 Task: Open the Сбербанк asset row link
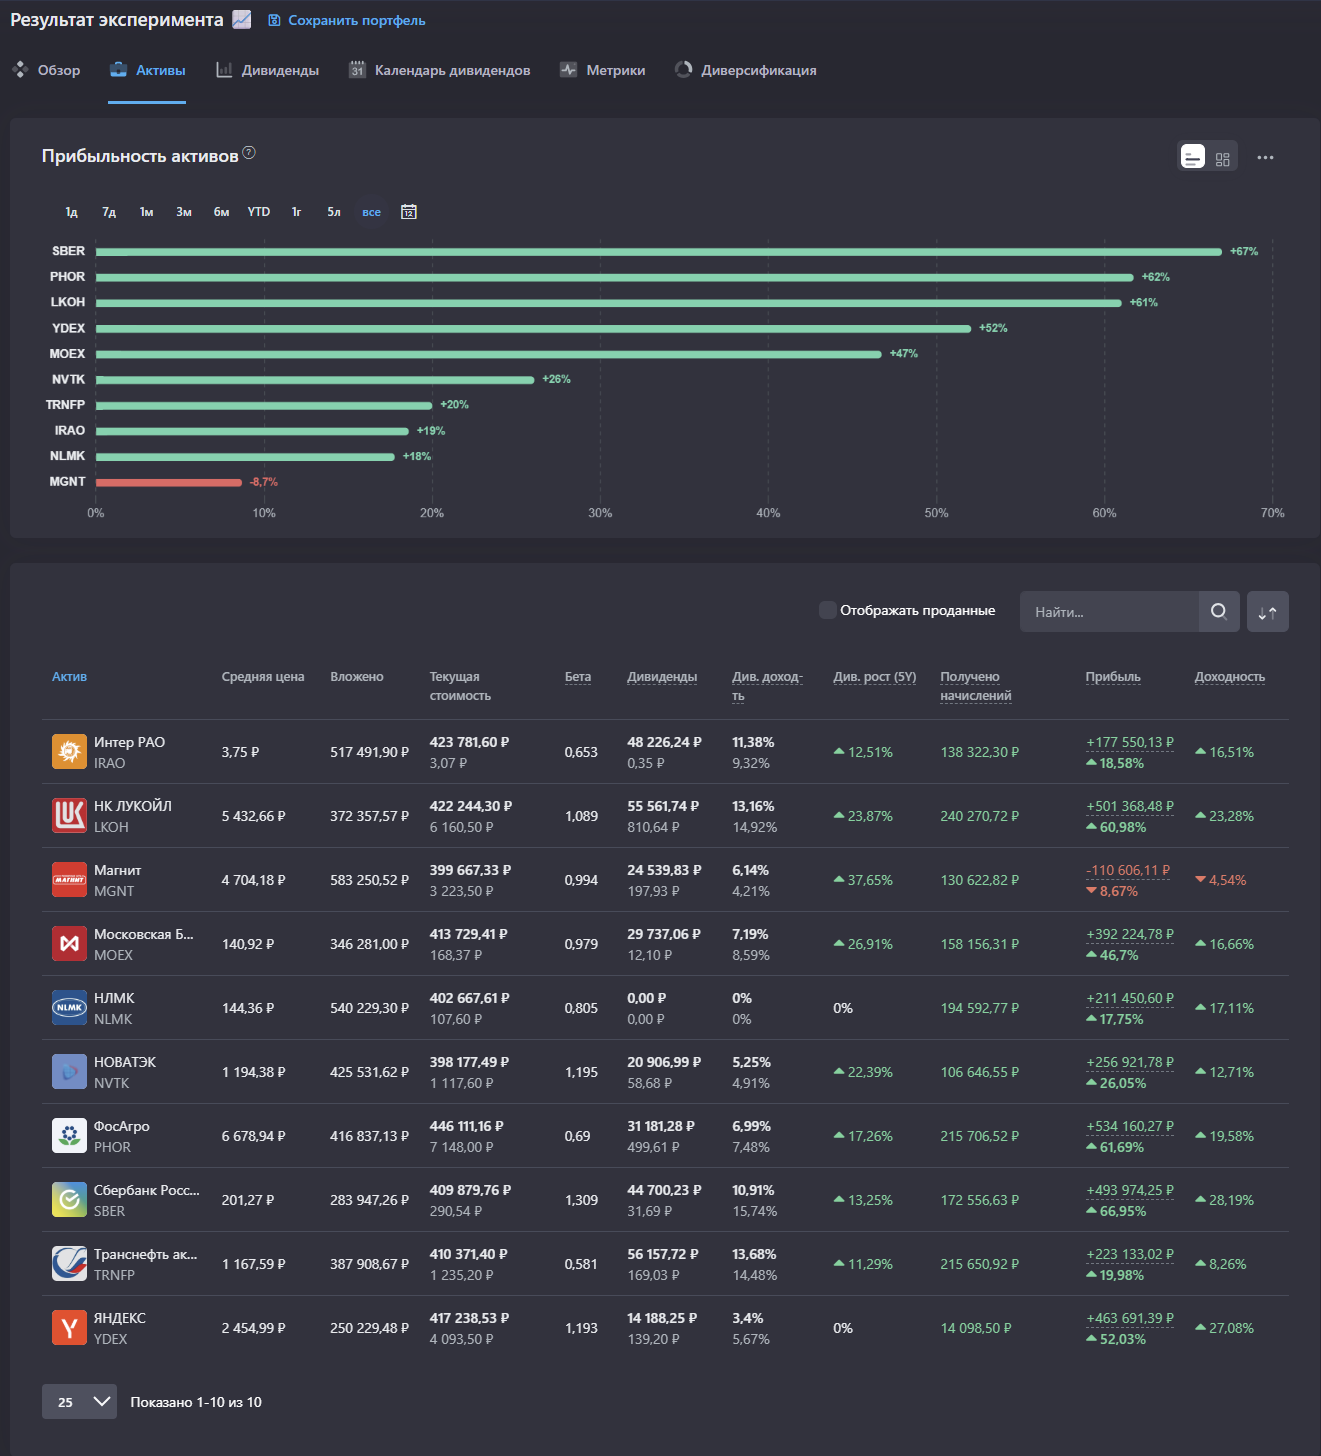pyautogui.click(x=146, y=1190)
